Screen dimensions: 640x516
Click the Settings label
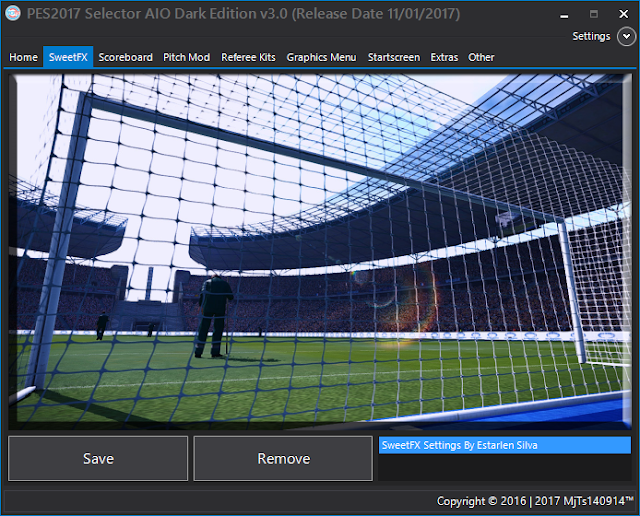(591, 36)
